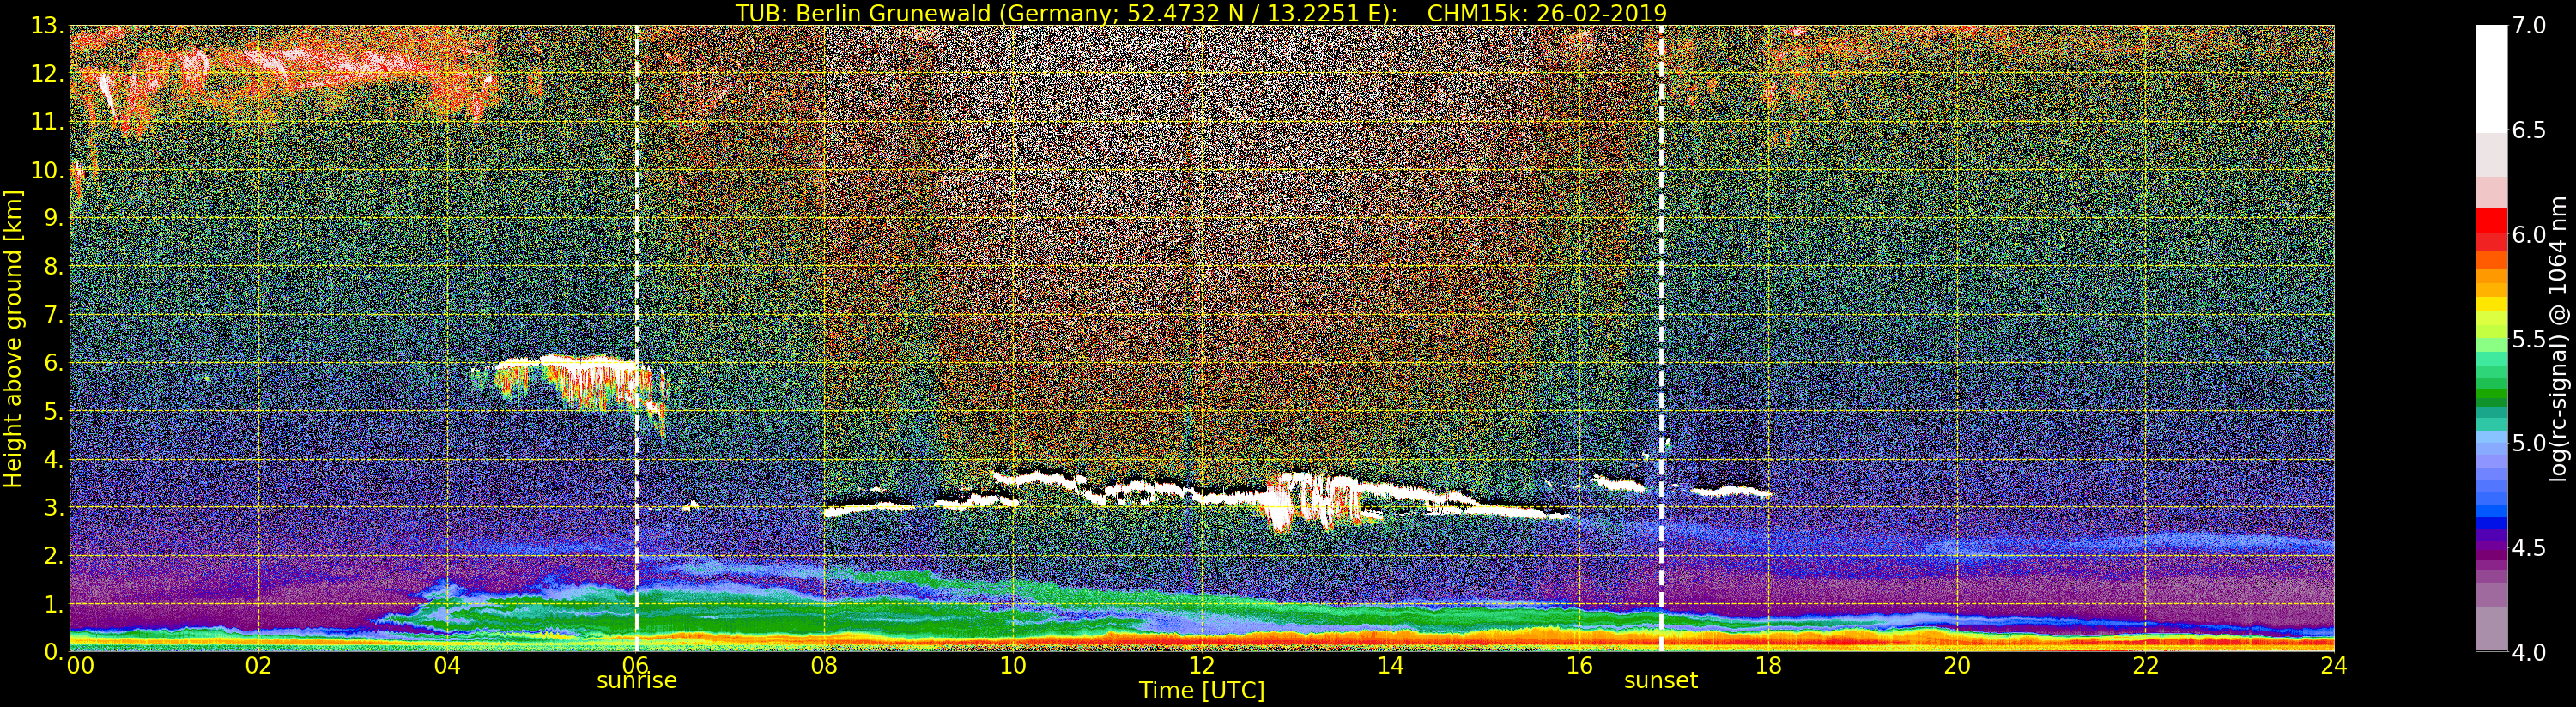Click the 12 tick on the time axis

[x=1201, y=666]
